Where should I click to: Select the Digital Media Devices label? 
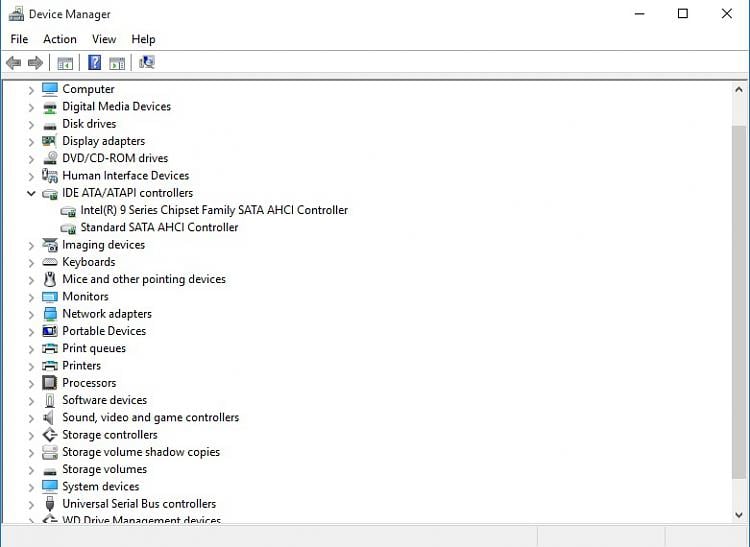pos(116,106)
